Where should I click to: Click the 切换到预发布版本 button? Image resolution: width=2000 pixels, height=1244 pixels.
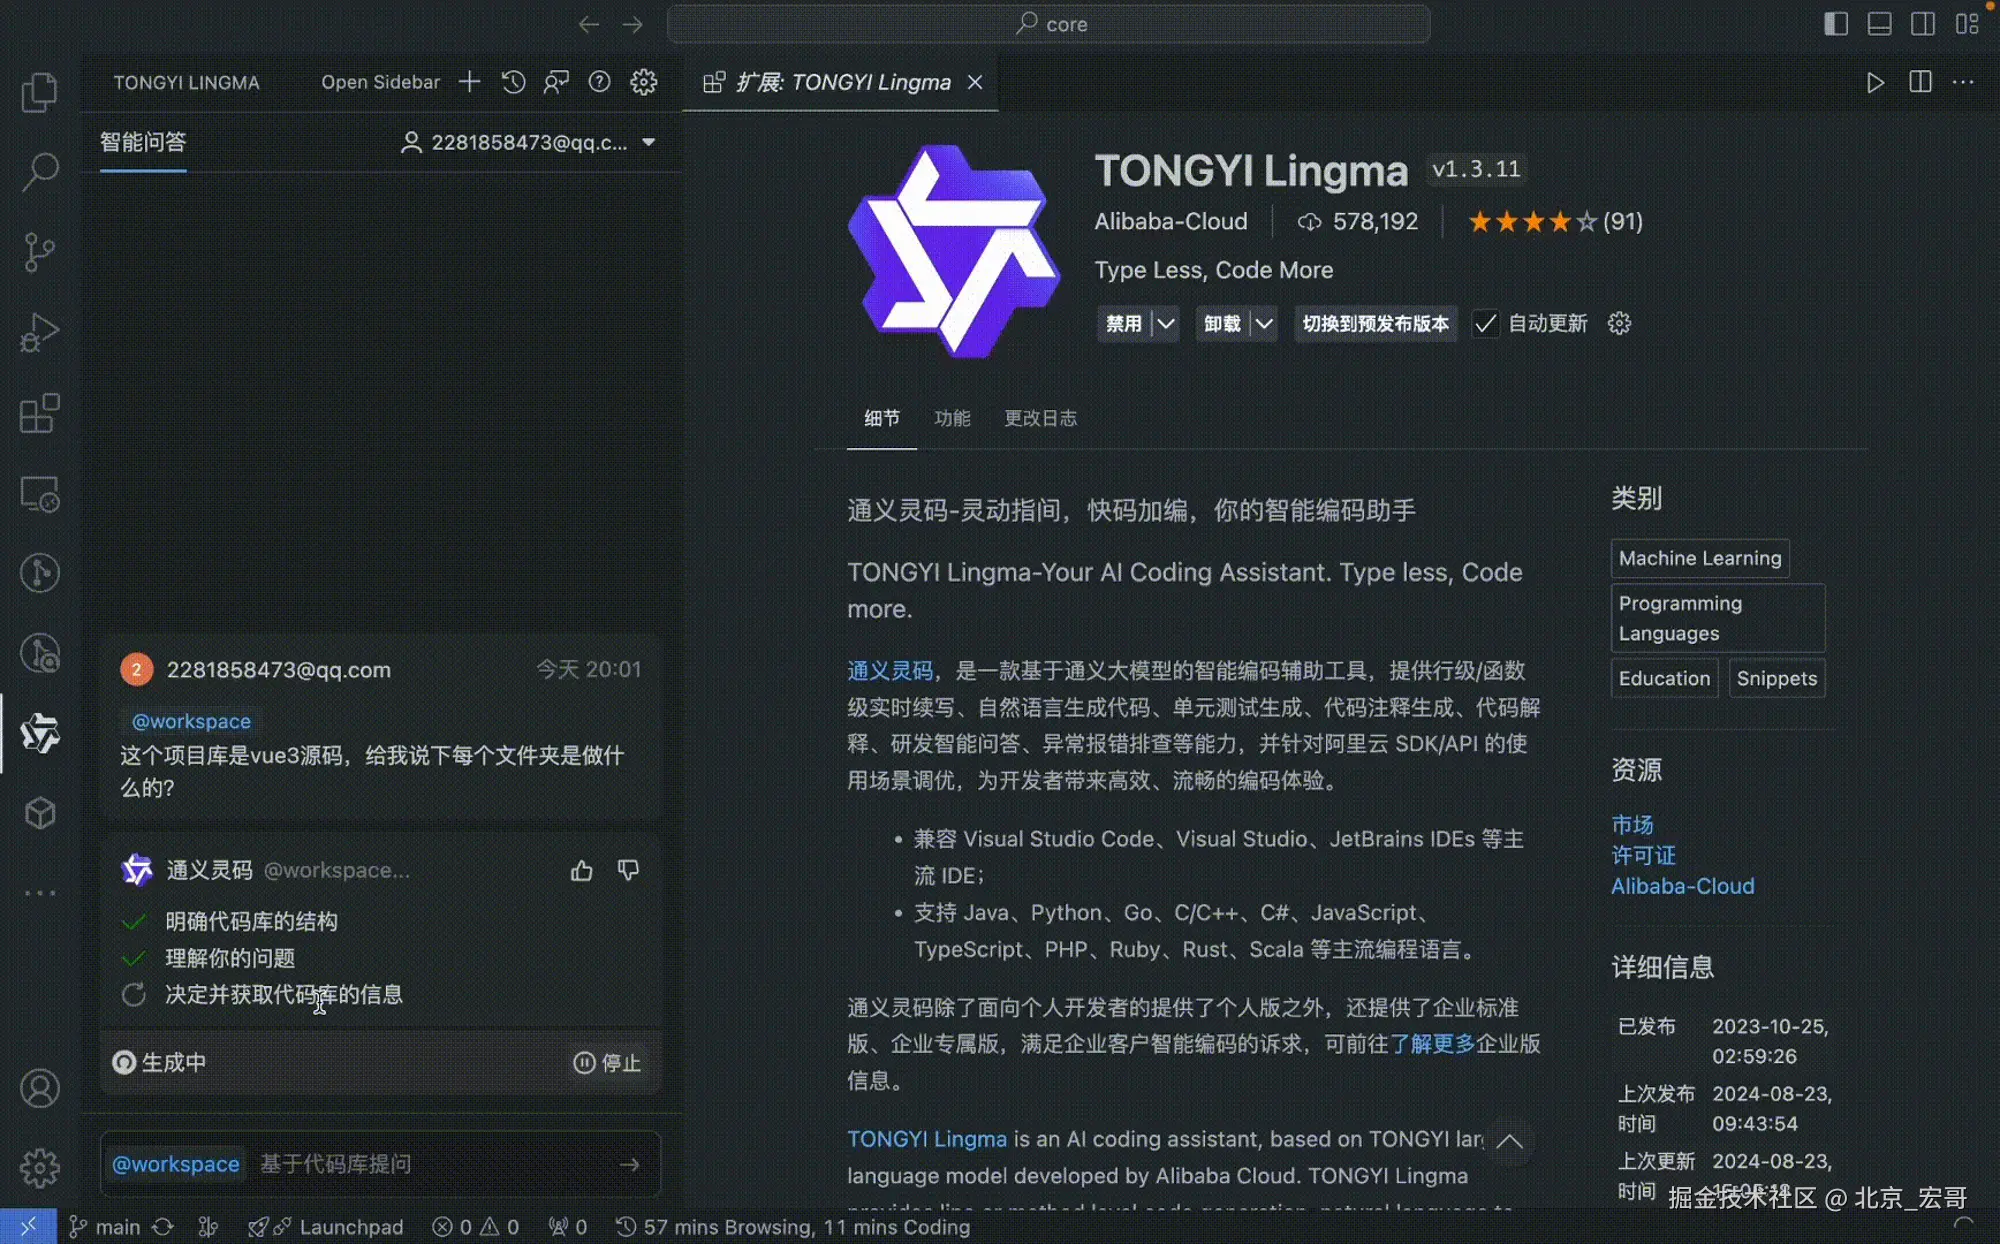1375,324
